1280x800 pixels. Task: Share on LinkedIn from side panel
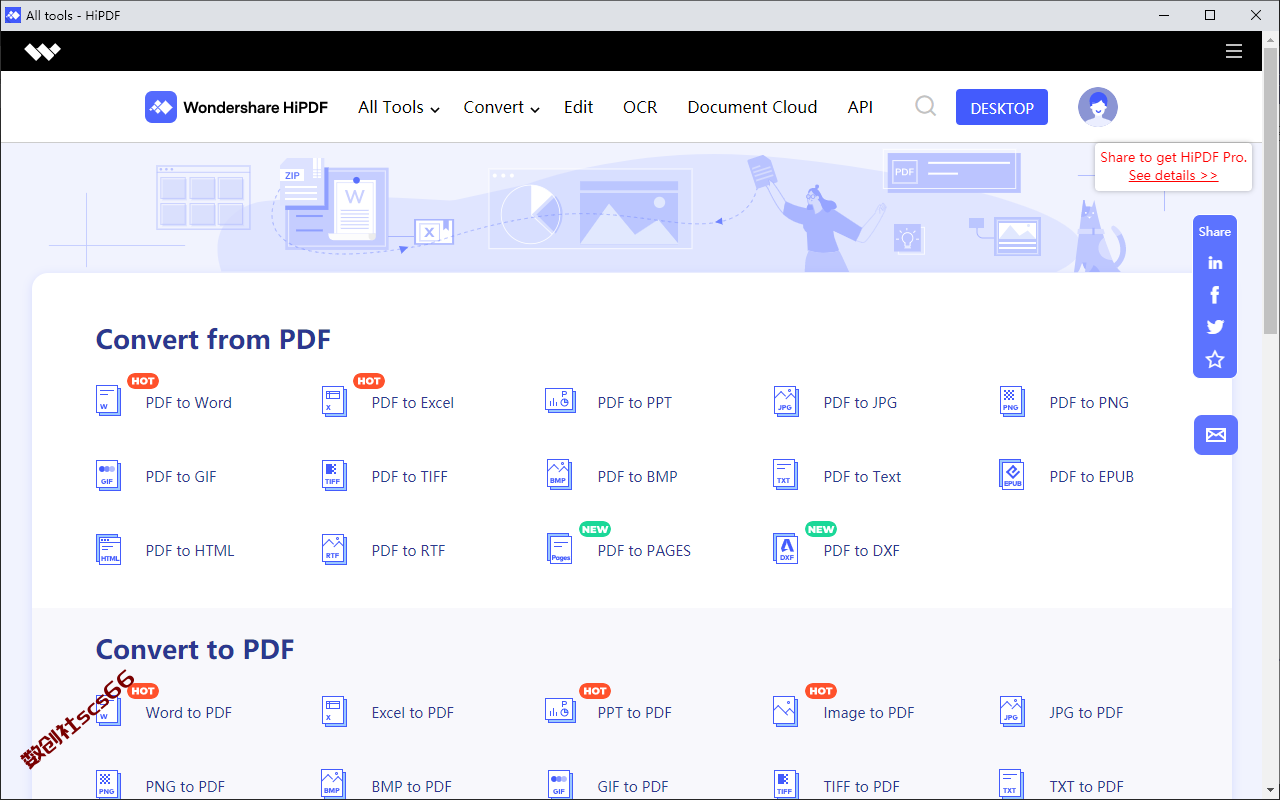1215,263
